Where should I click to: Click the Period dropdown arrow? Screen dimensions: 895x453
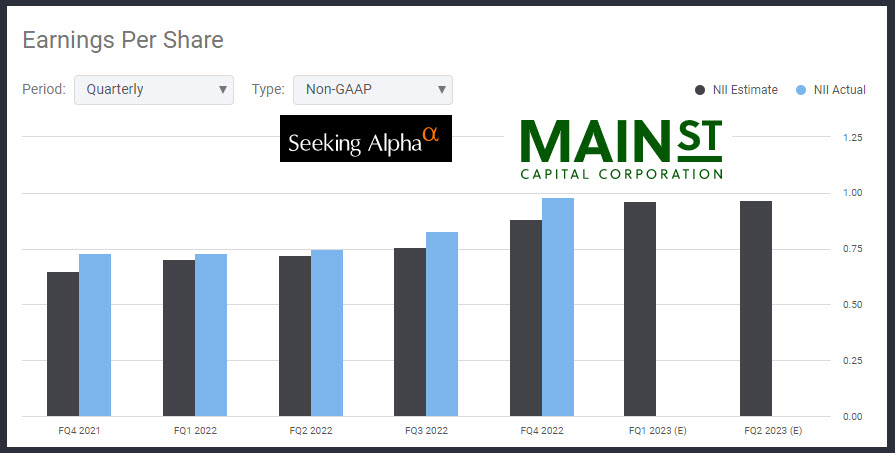click(222, 90)
